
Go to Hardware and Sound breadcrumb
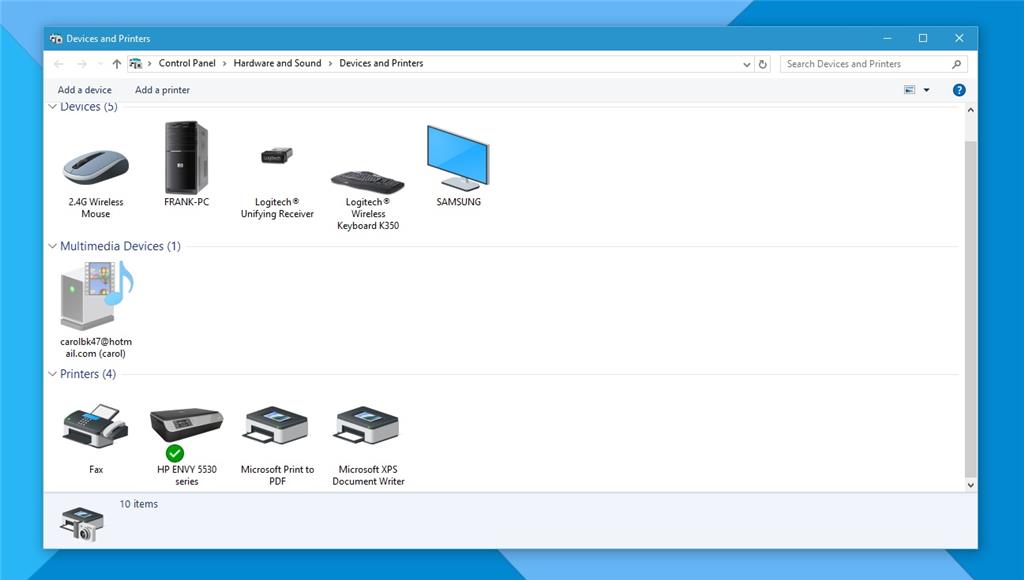coord(277,63)
